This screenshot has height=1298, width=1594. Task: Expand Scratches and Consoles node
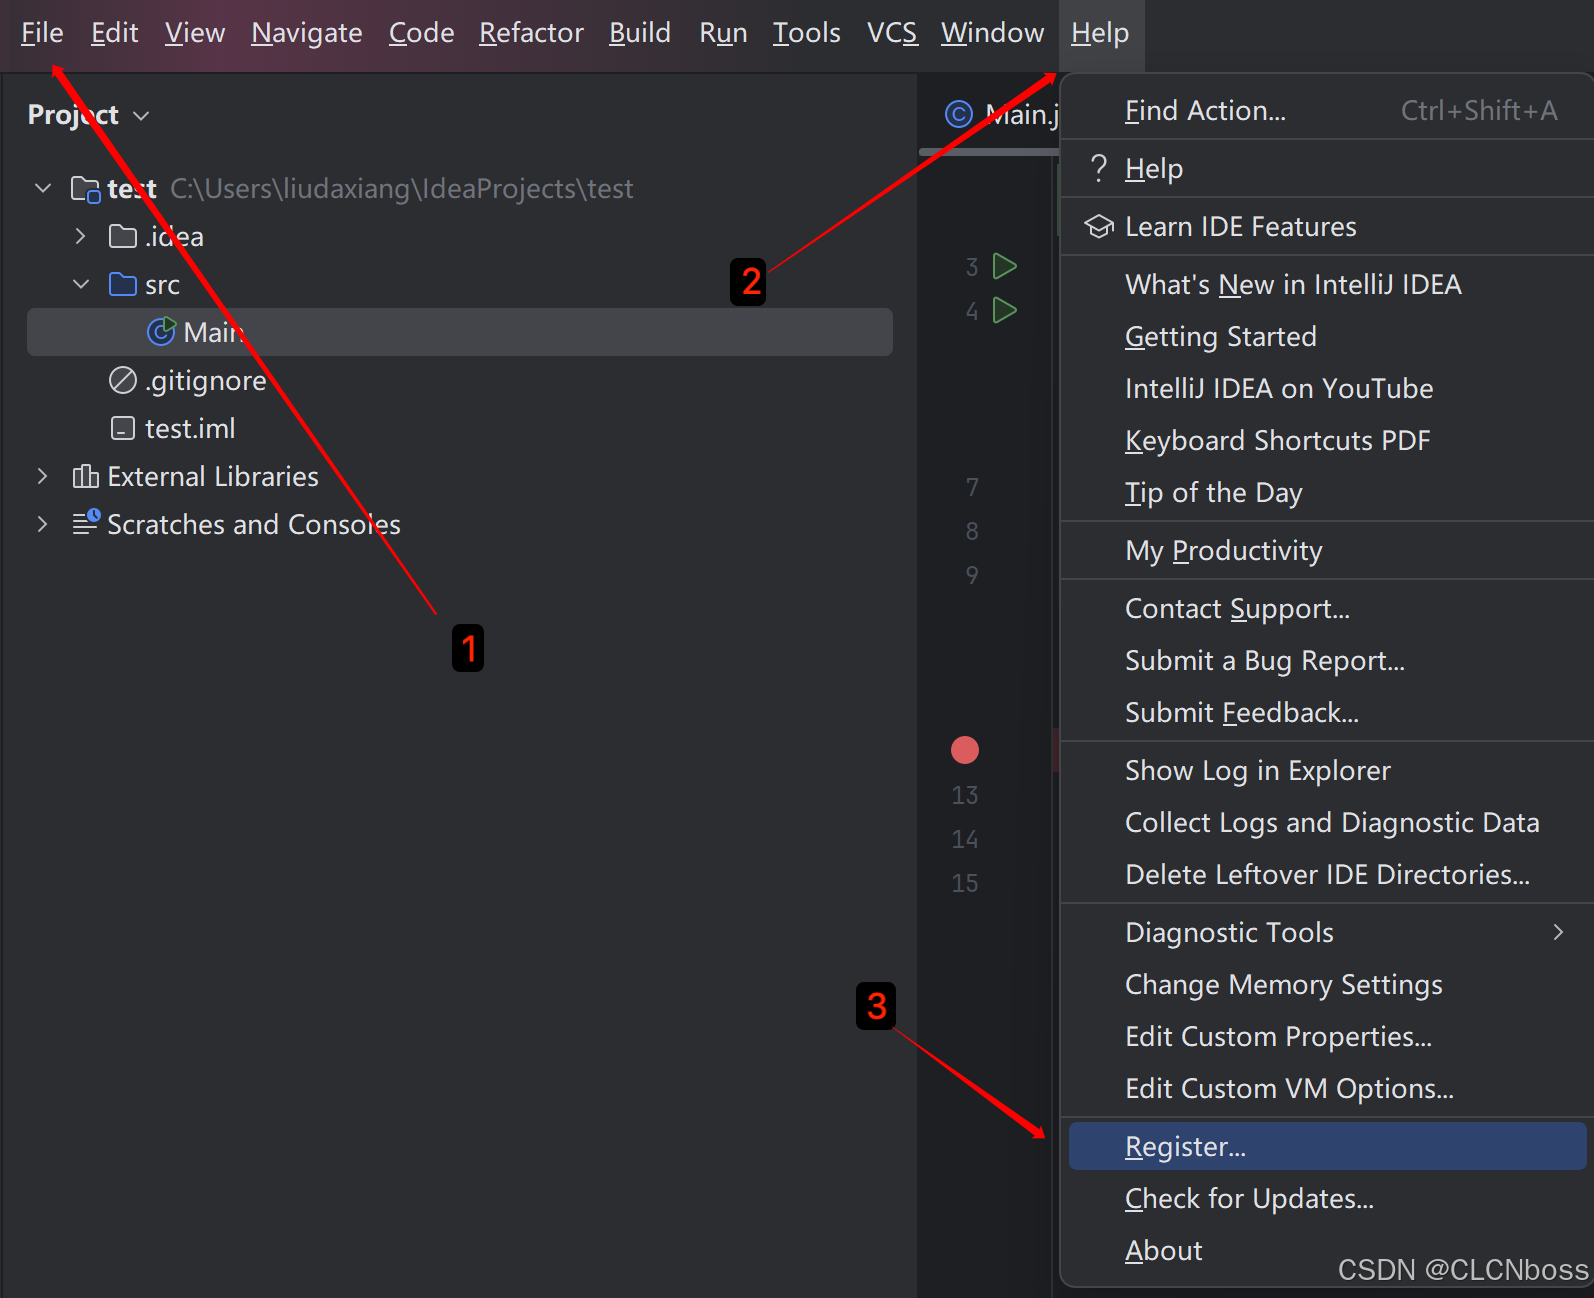coord(42,524)
